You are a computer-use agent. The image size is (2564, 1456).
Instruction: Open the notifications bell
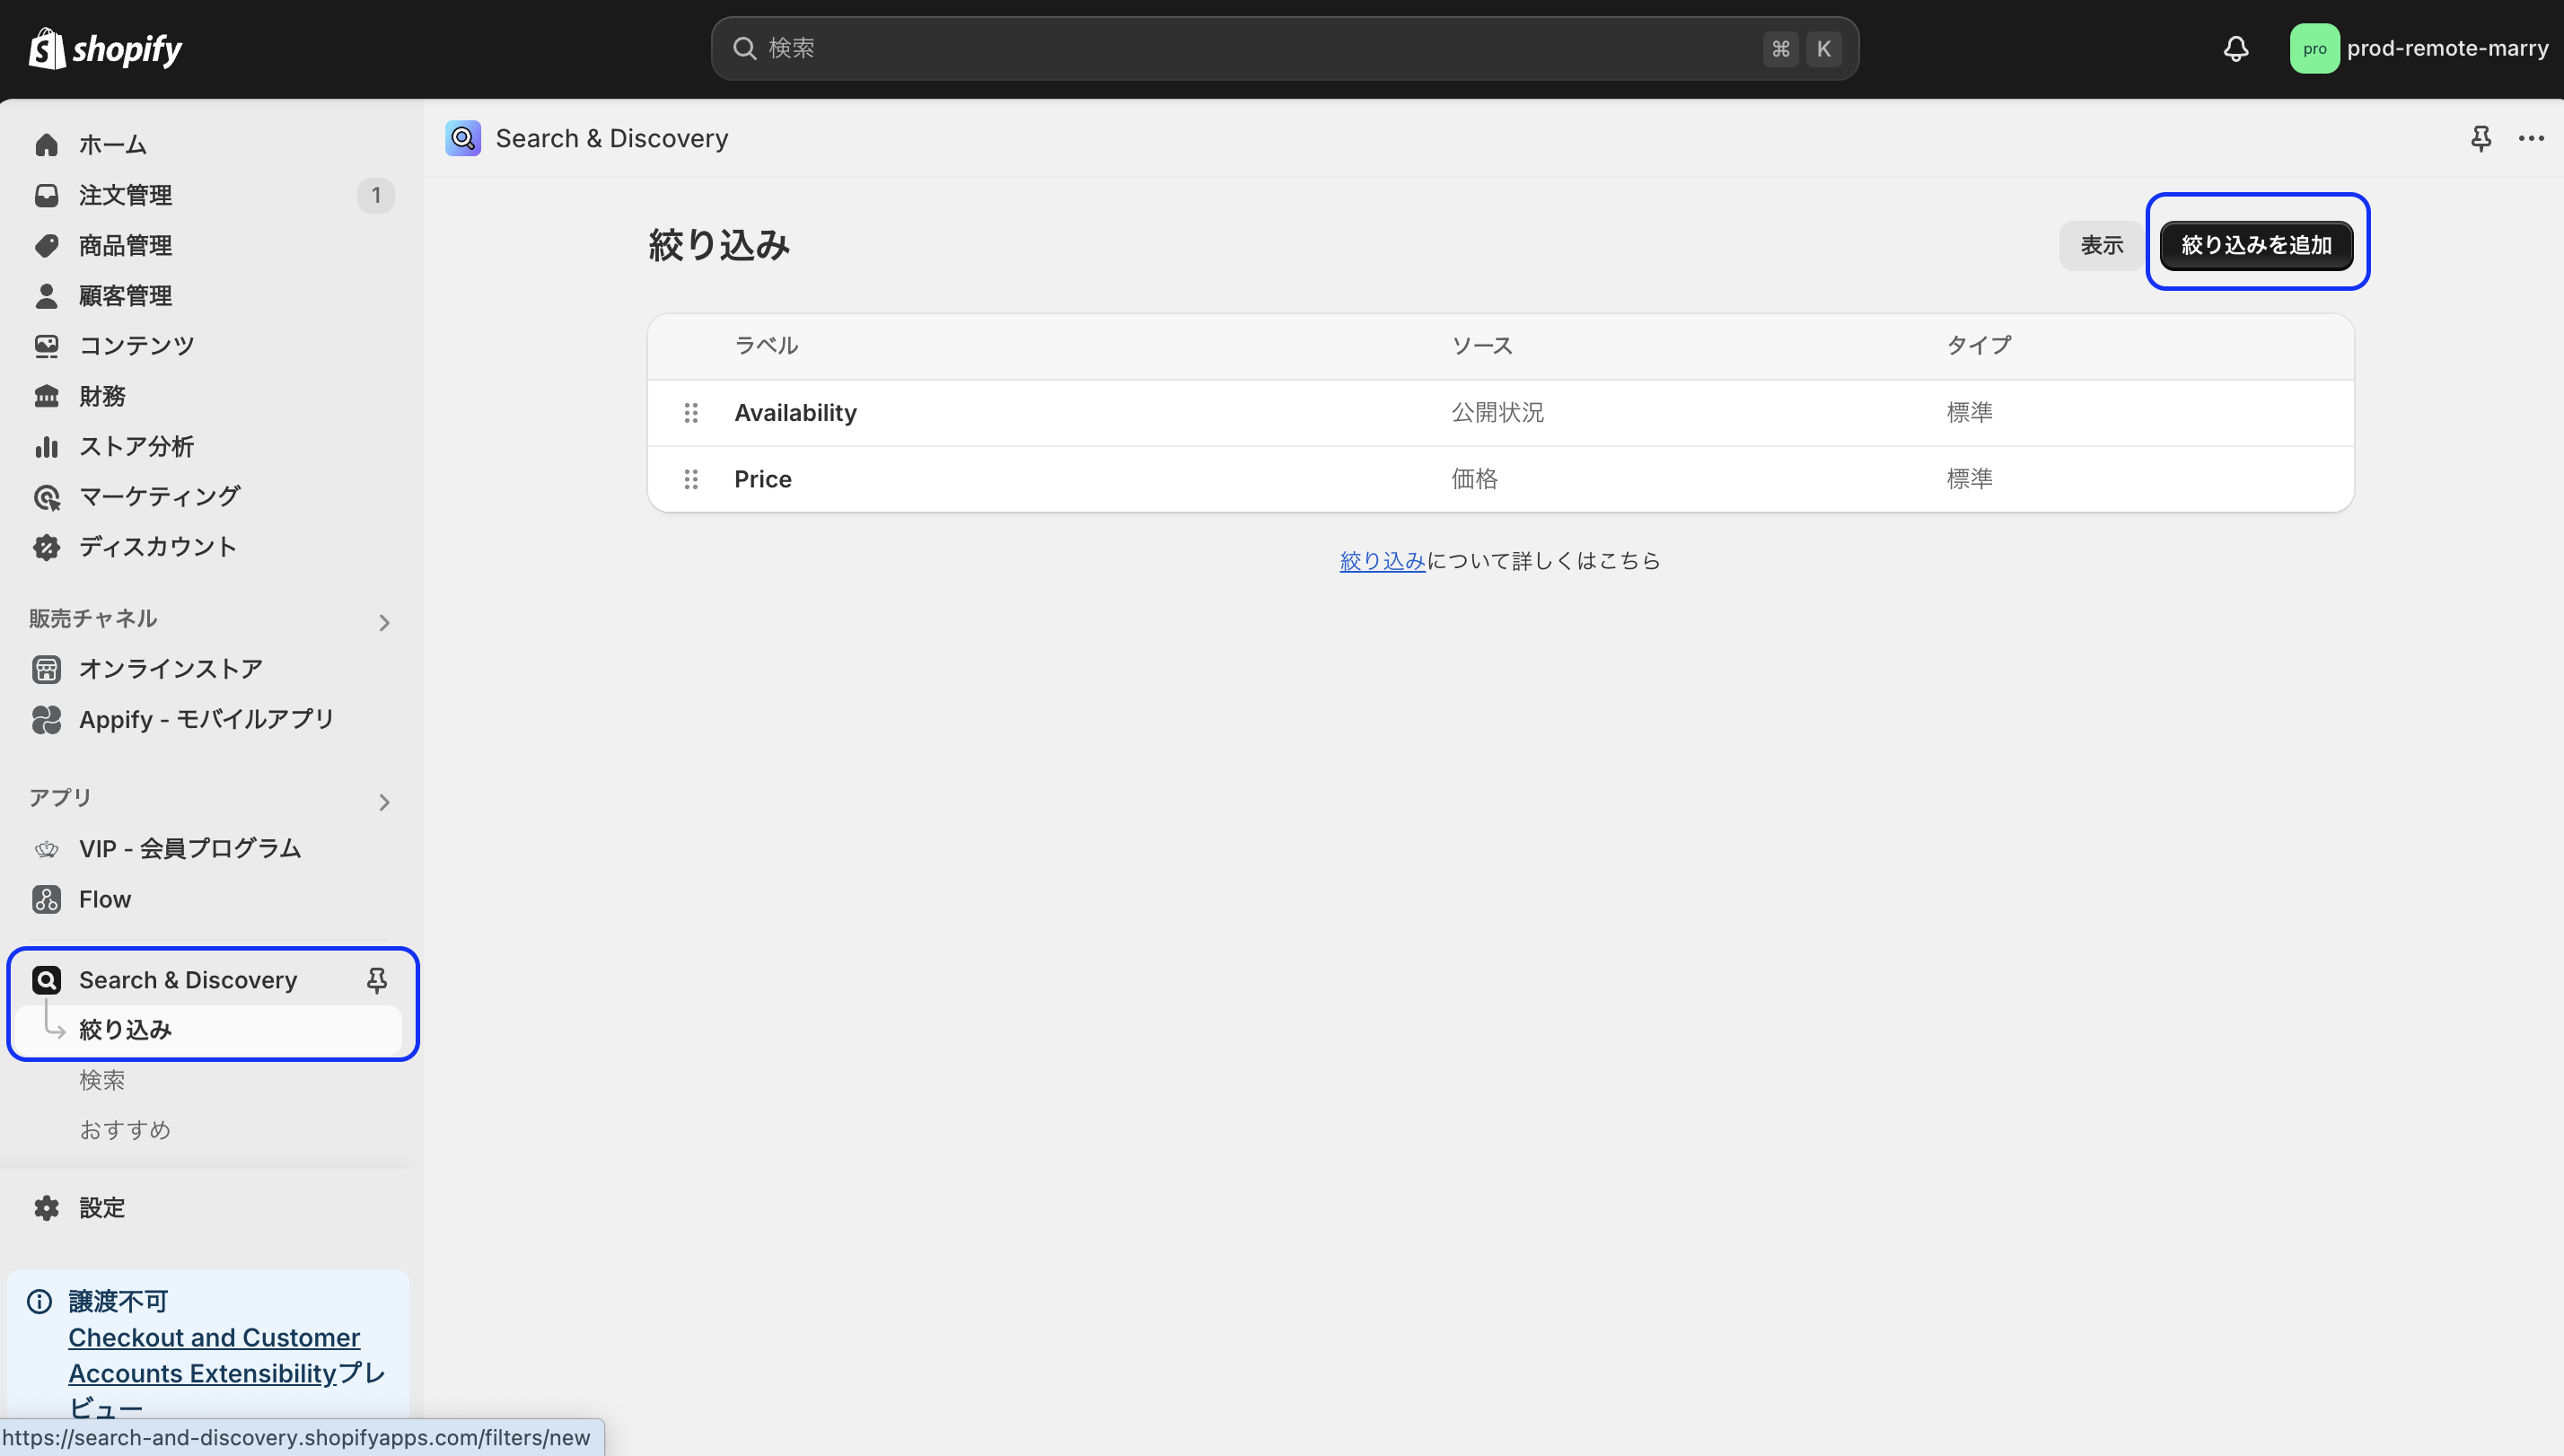[2236, 48]
